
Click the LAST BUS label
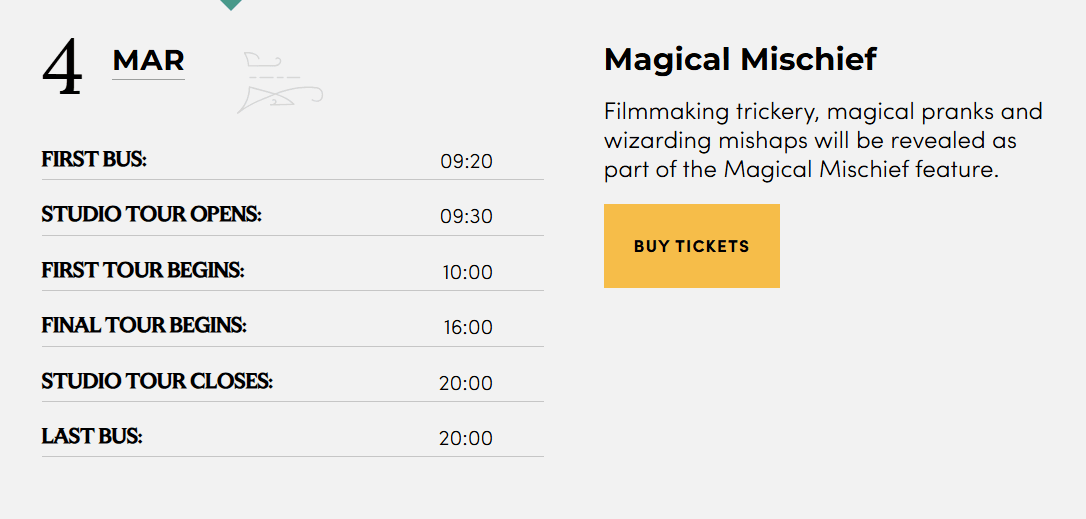92,437
